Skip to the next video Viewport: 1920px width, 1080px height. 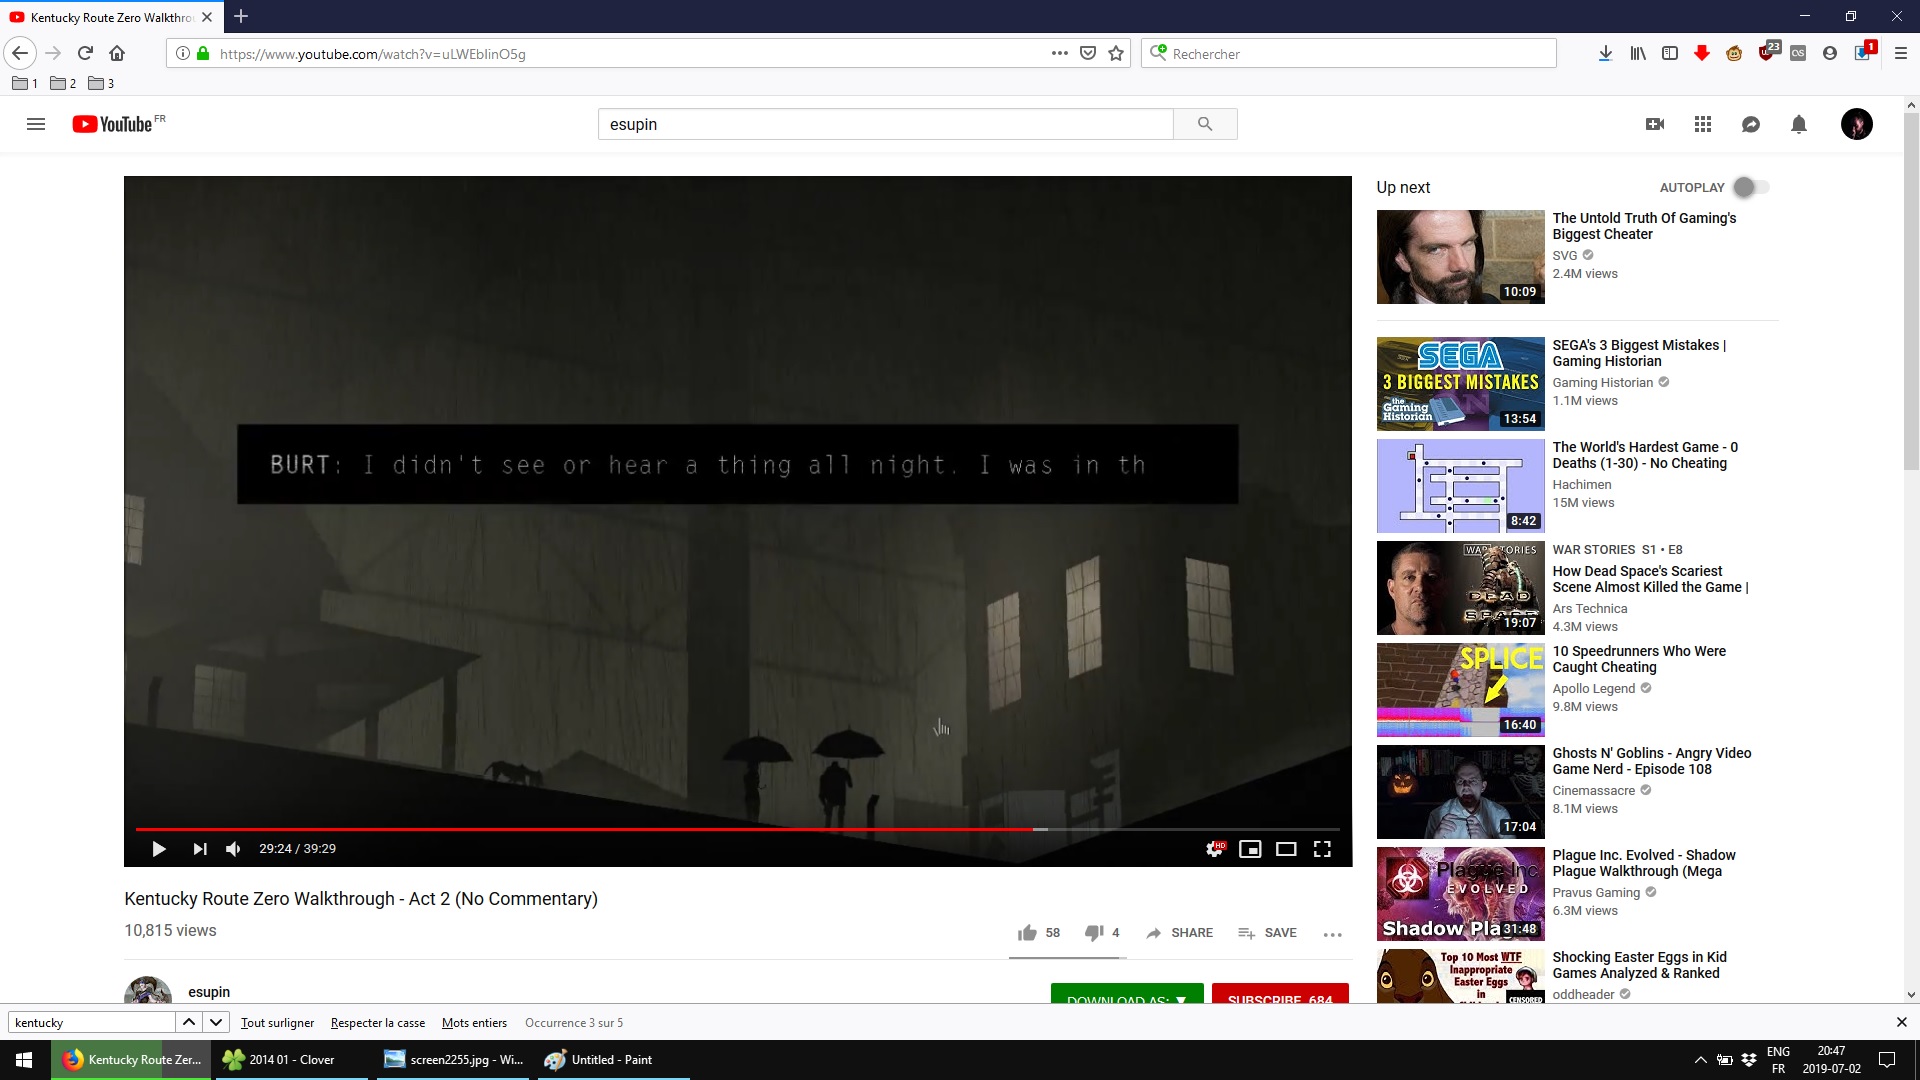pyautogui.click(x=200, y=849)
